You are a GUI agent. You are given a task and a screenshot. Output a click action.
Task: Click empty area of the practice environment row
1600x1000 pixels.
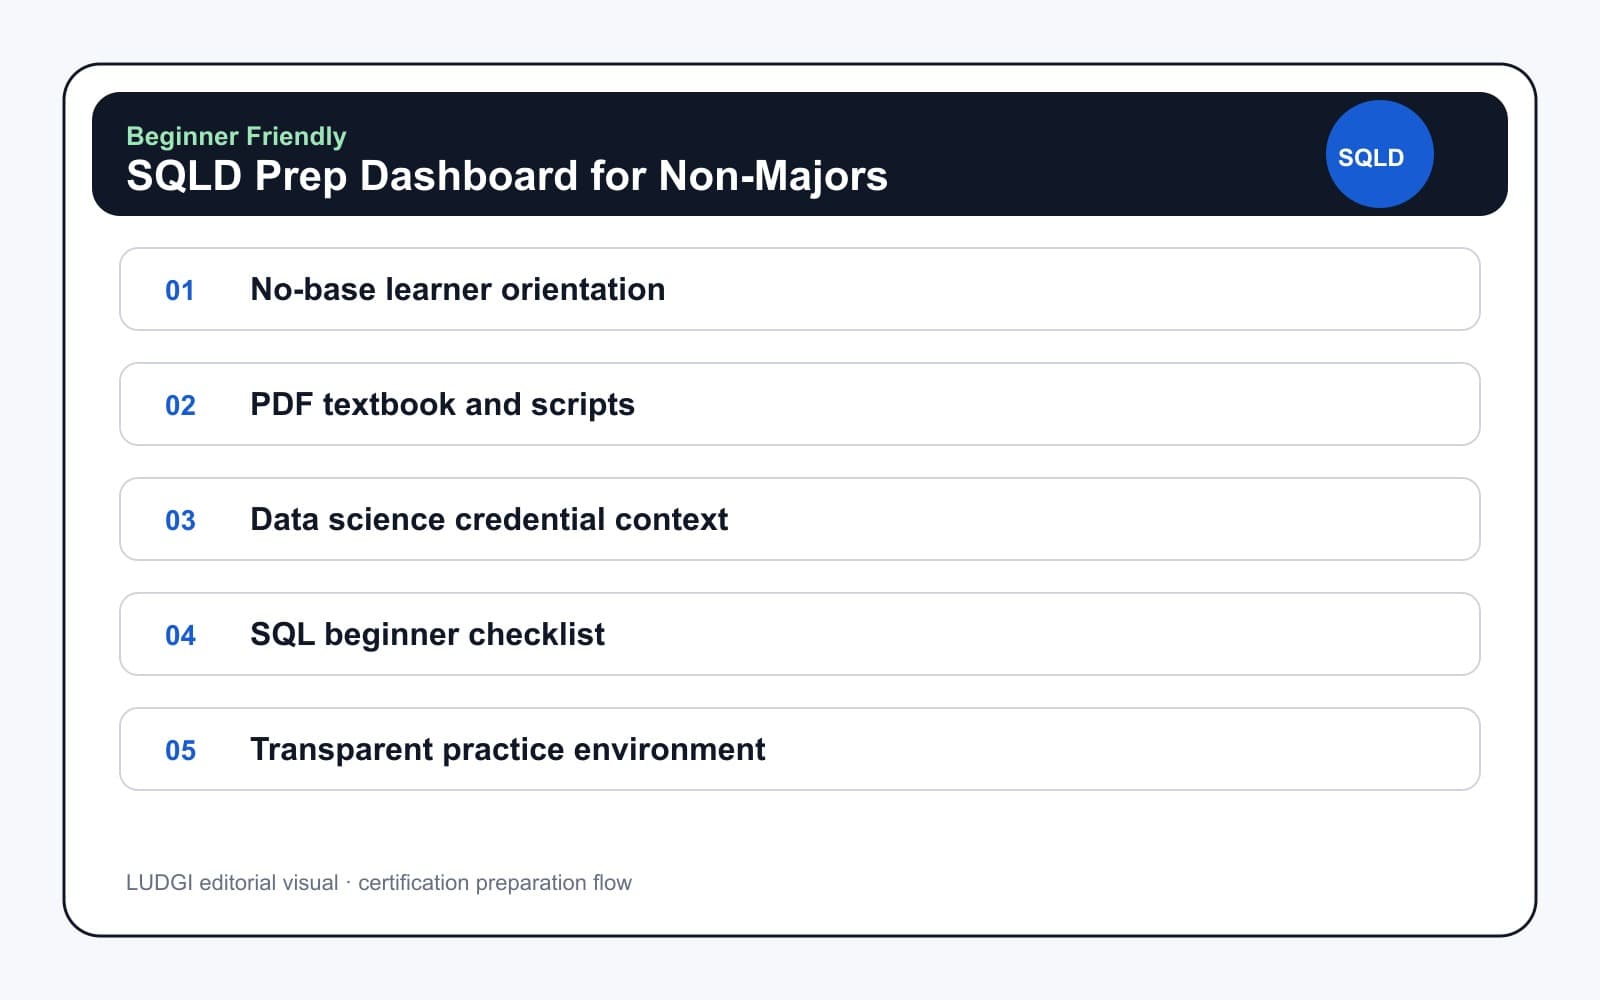click(x=1120, y=749)
